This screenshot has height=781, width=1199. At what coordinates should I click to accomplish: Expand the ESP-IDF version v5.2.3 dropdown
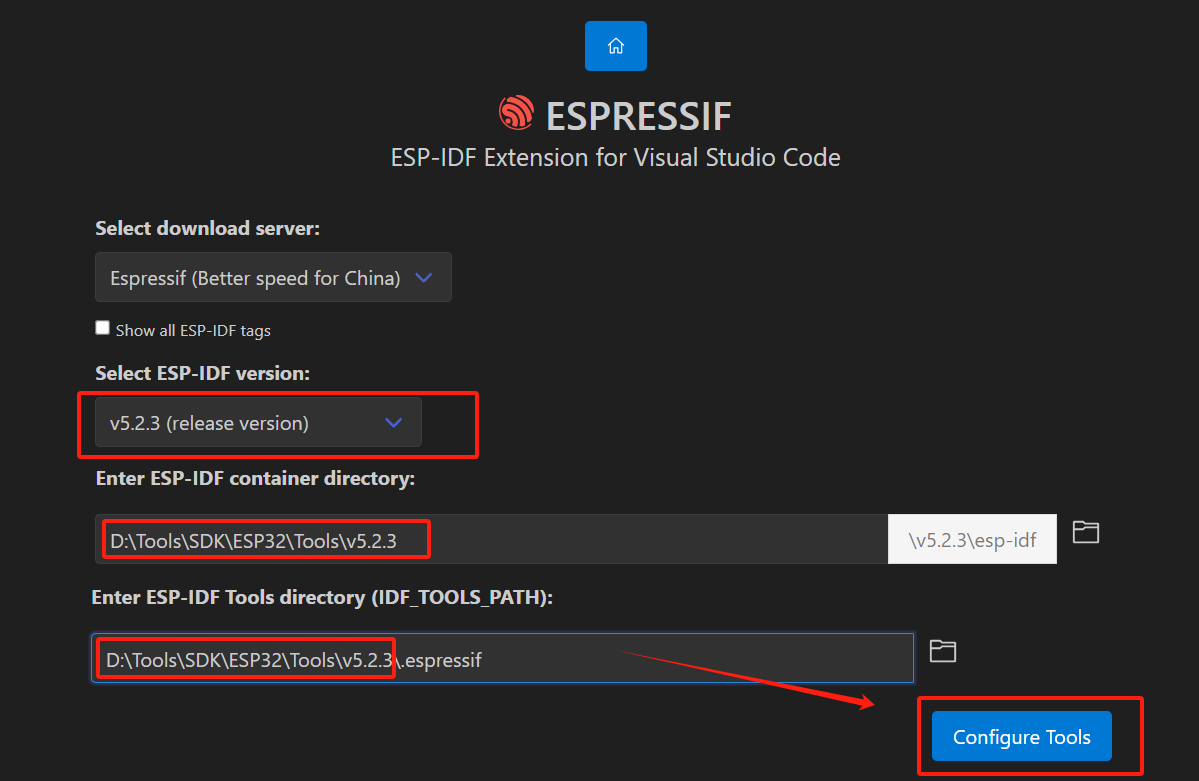pyautogui.click(x=258, y=422)
